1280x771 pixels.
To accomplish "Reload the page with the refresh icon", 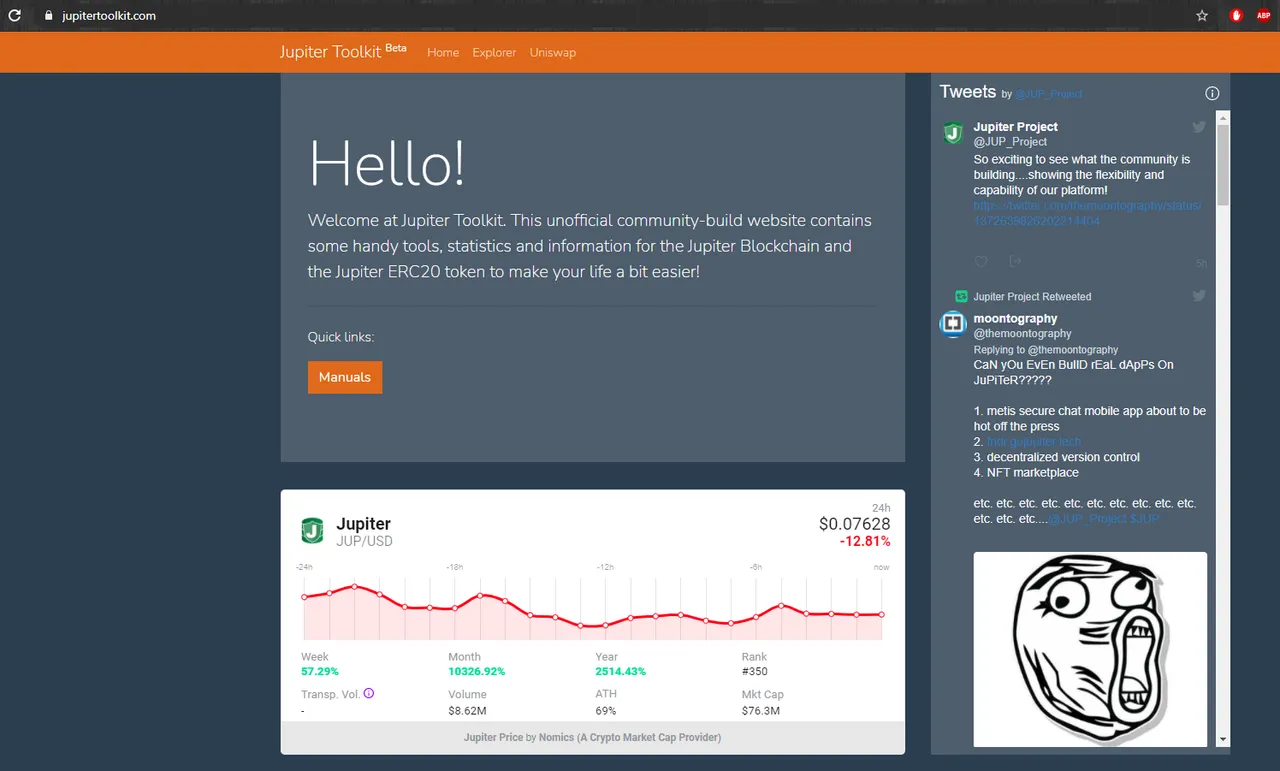I will [x=14, y=16].
